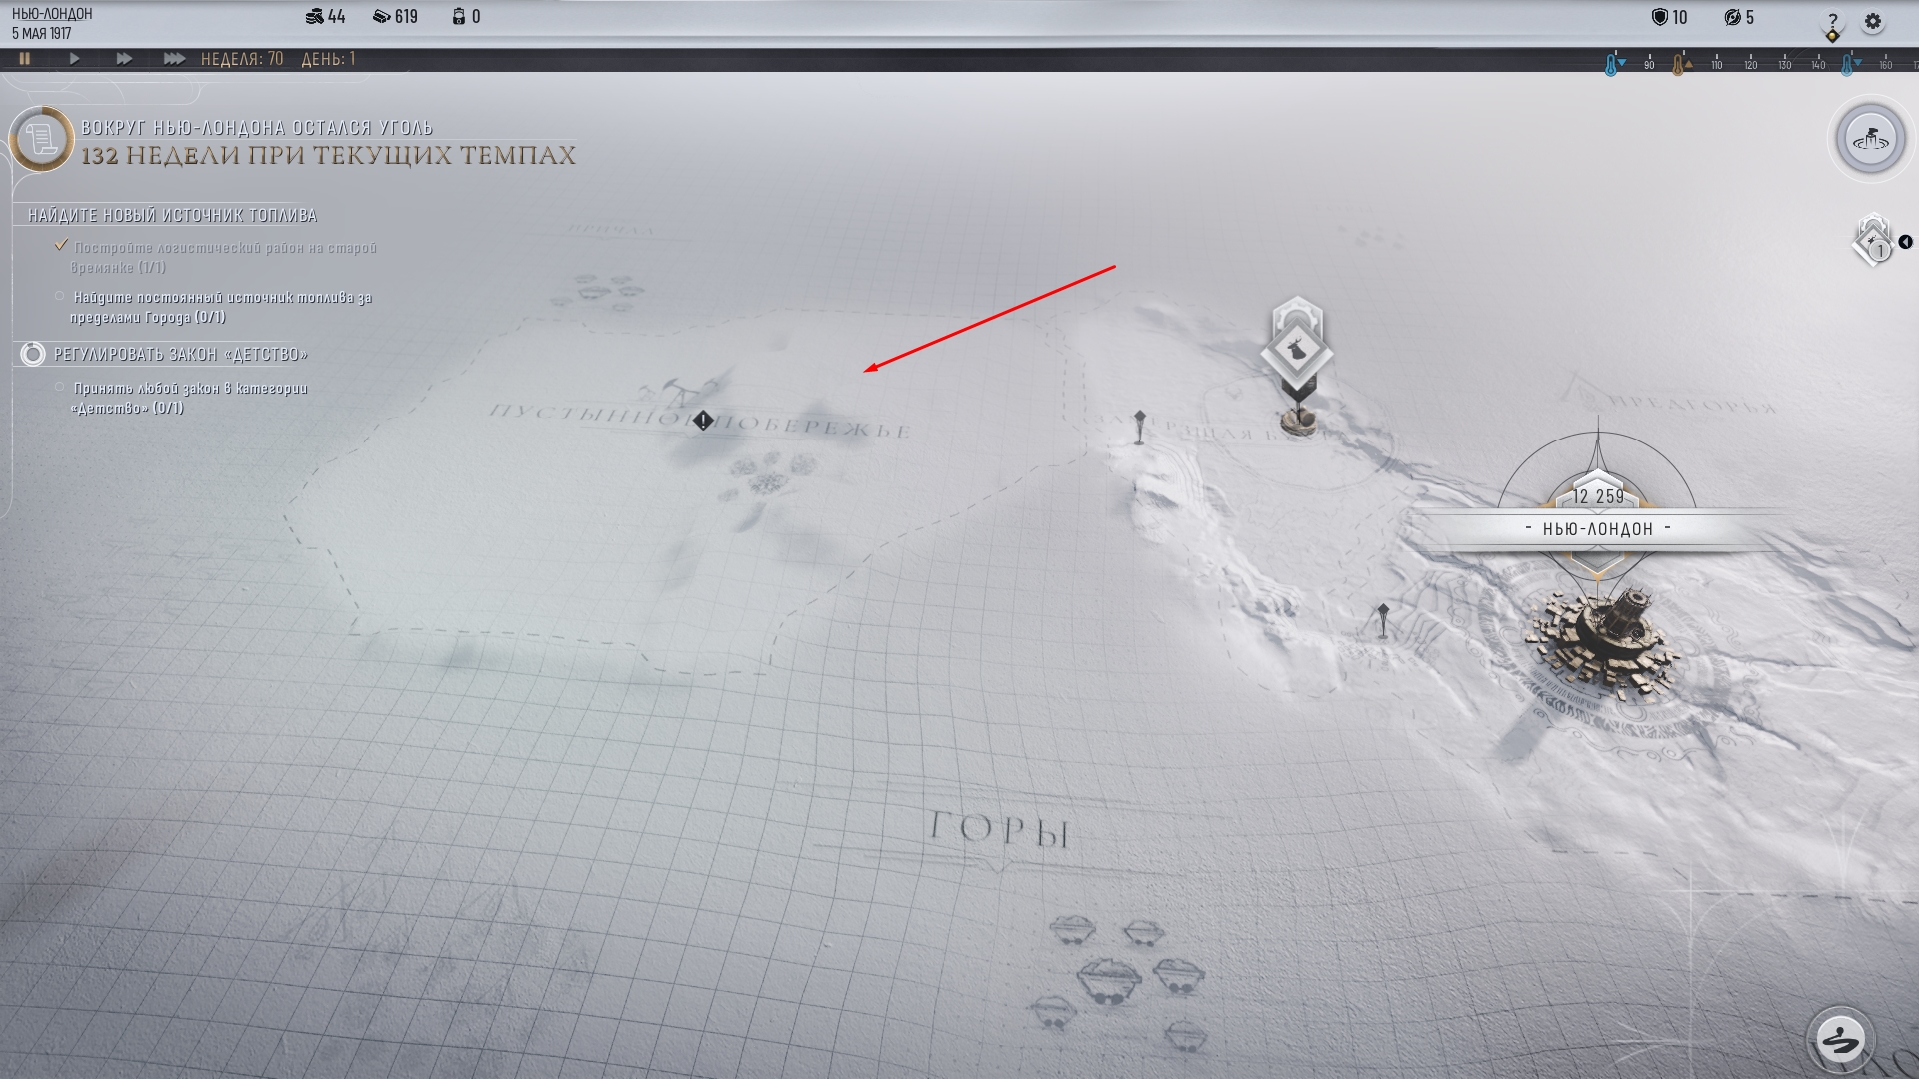This screenshot has height=1079, width=1919.
Task: Set game to normal play speed
Action: [x=74, y=59]
